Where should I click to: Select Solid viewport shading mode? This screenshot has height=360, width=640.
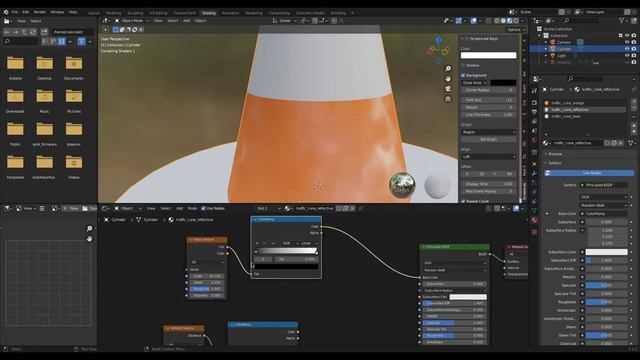click(503, 21)
